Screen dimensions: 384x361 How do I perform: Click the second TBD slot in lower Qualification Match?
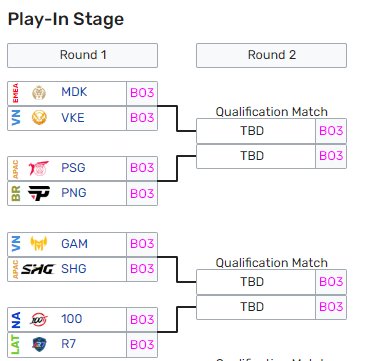coord(256,307)
